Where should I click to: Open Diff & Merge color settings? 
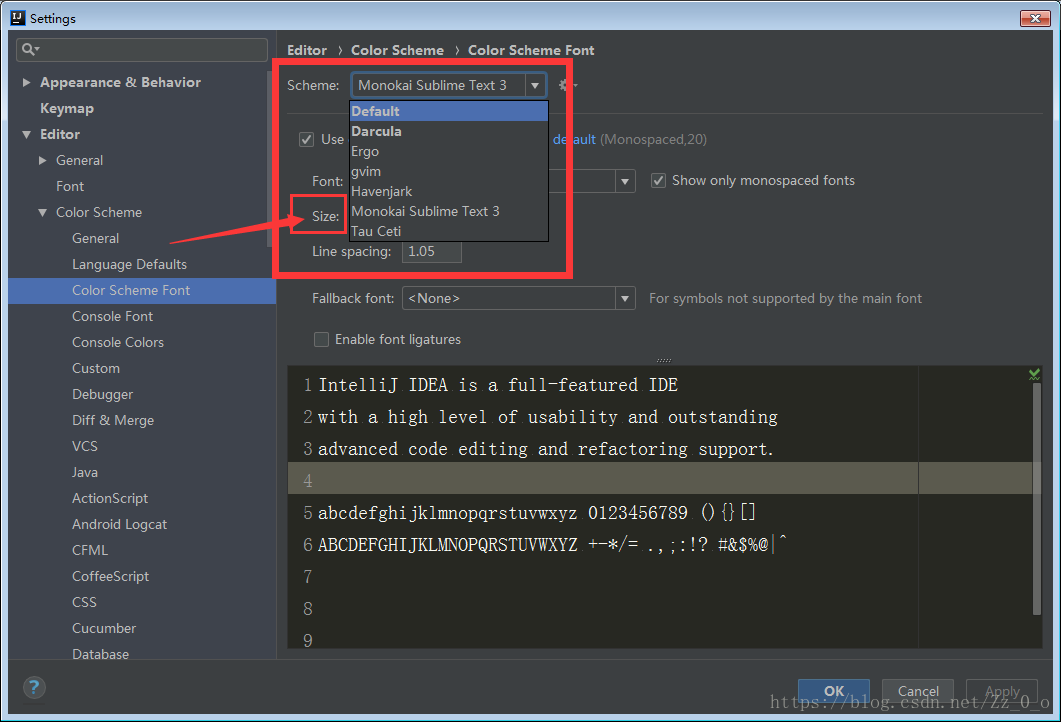pos(113,420)
